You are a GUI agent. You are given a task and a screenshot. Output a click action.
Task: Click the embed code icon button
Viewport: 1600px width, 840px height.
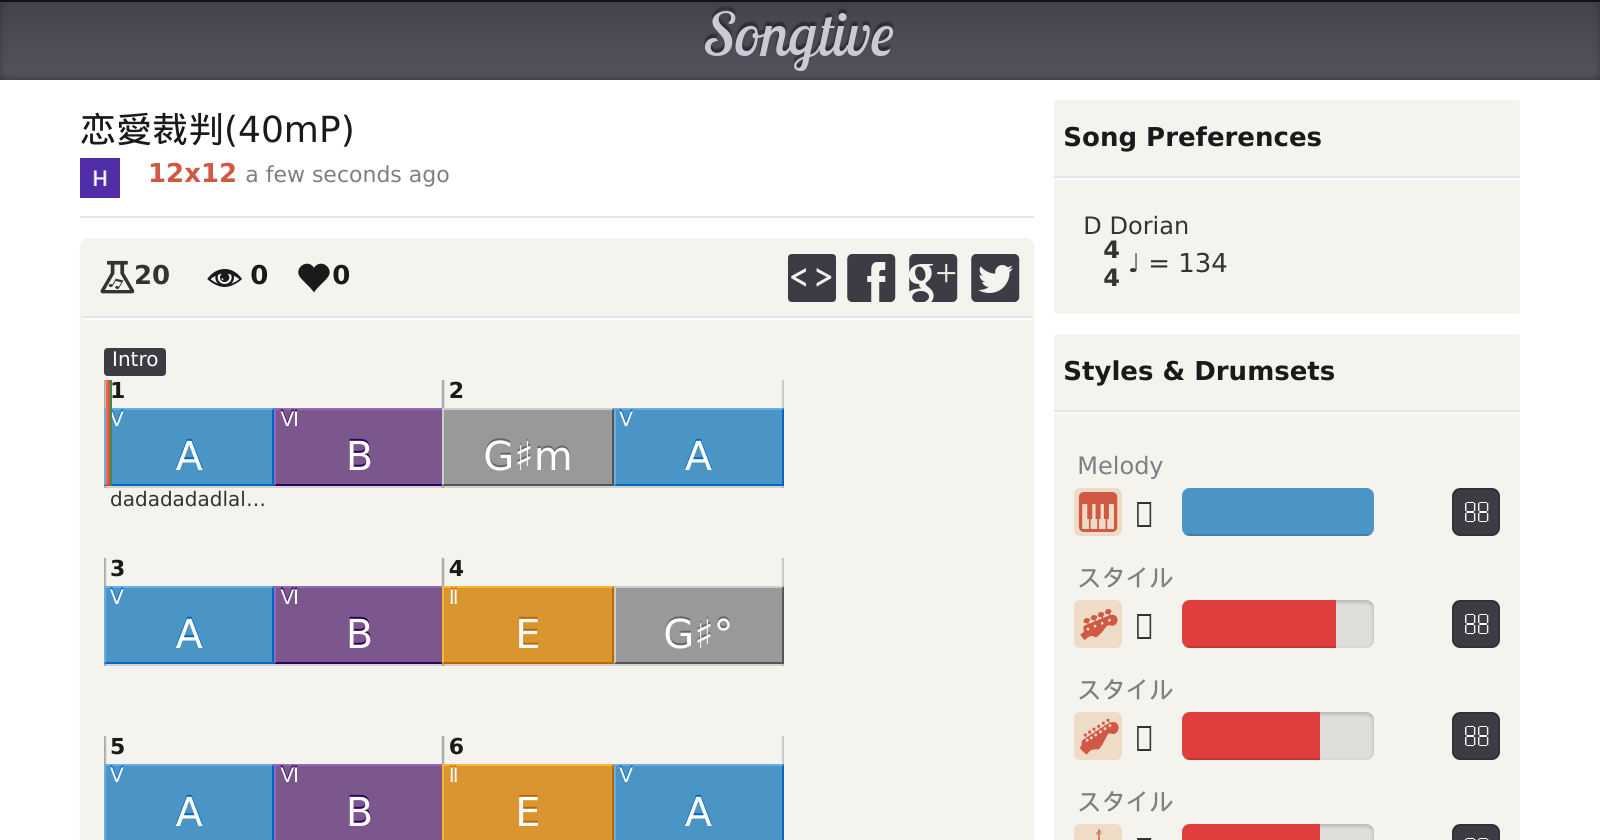[x=811, y=278]
